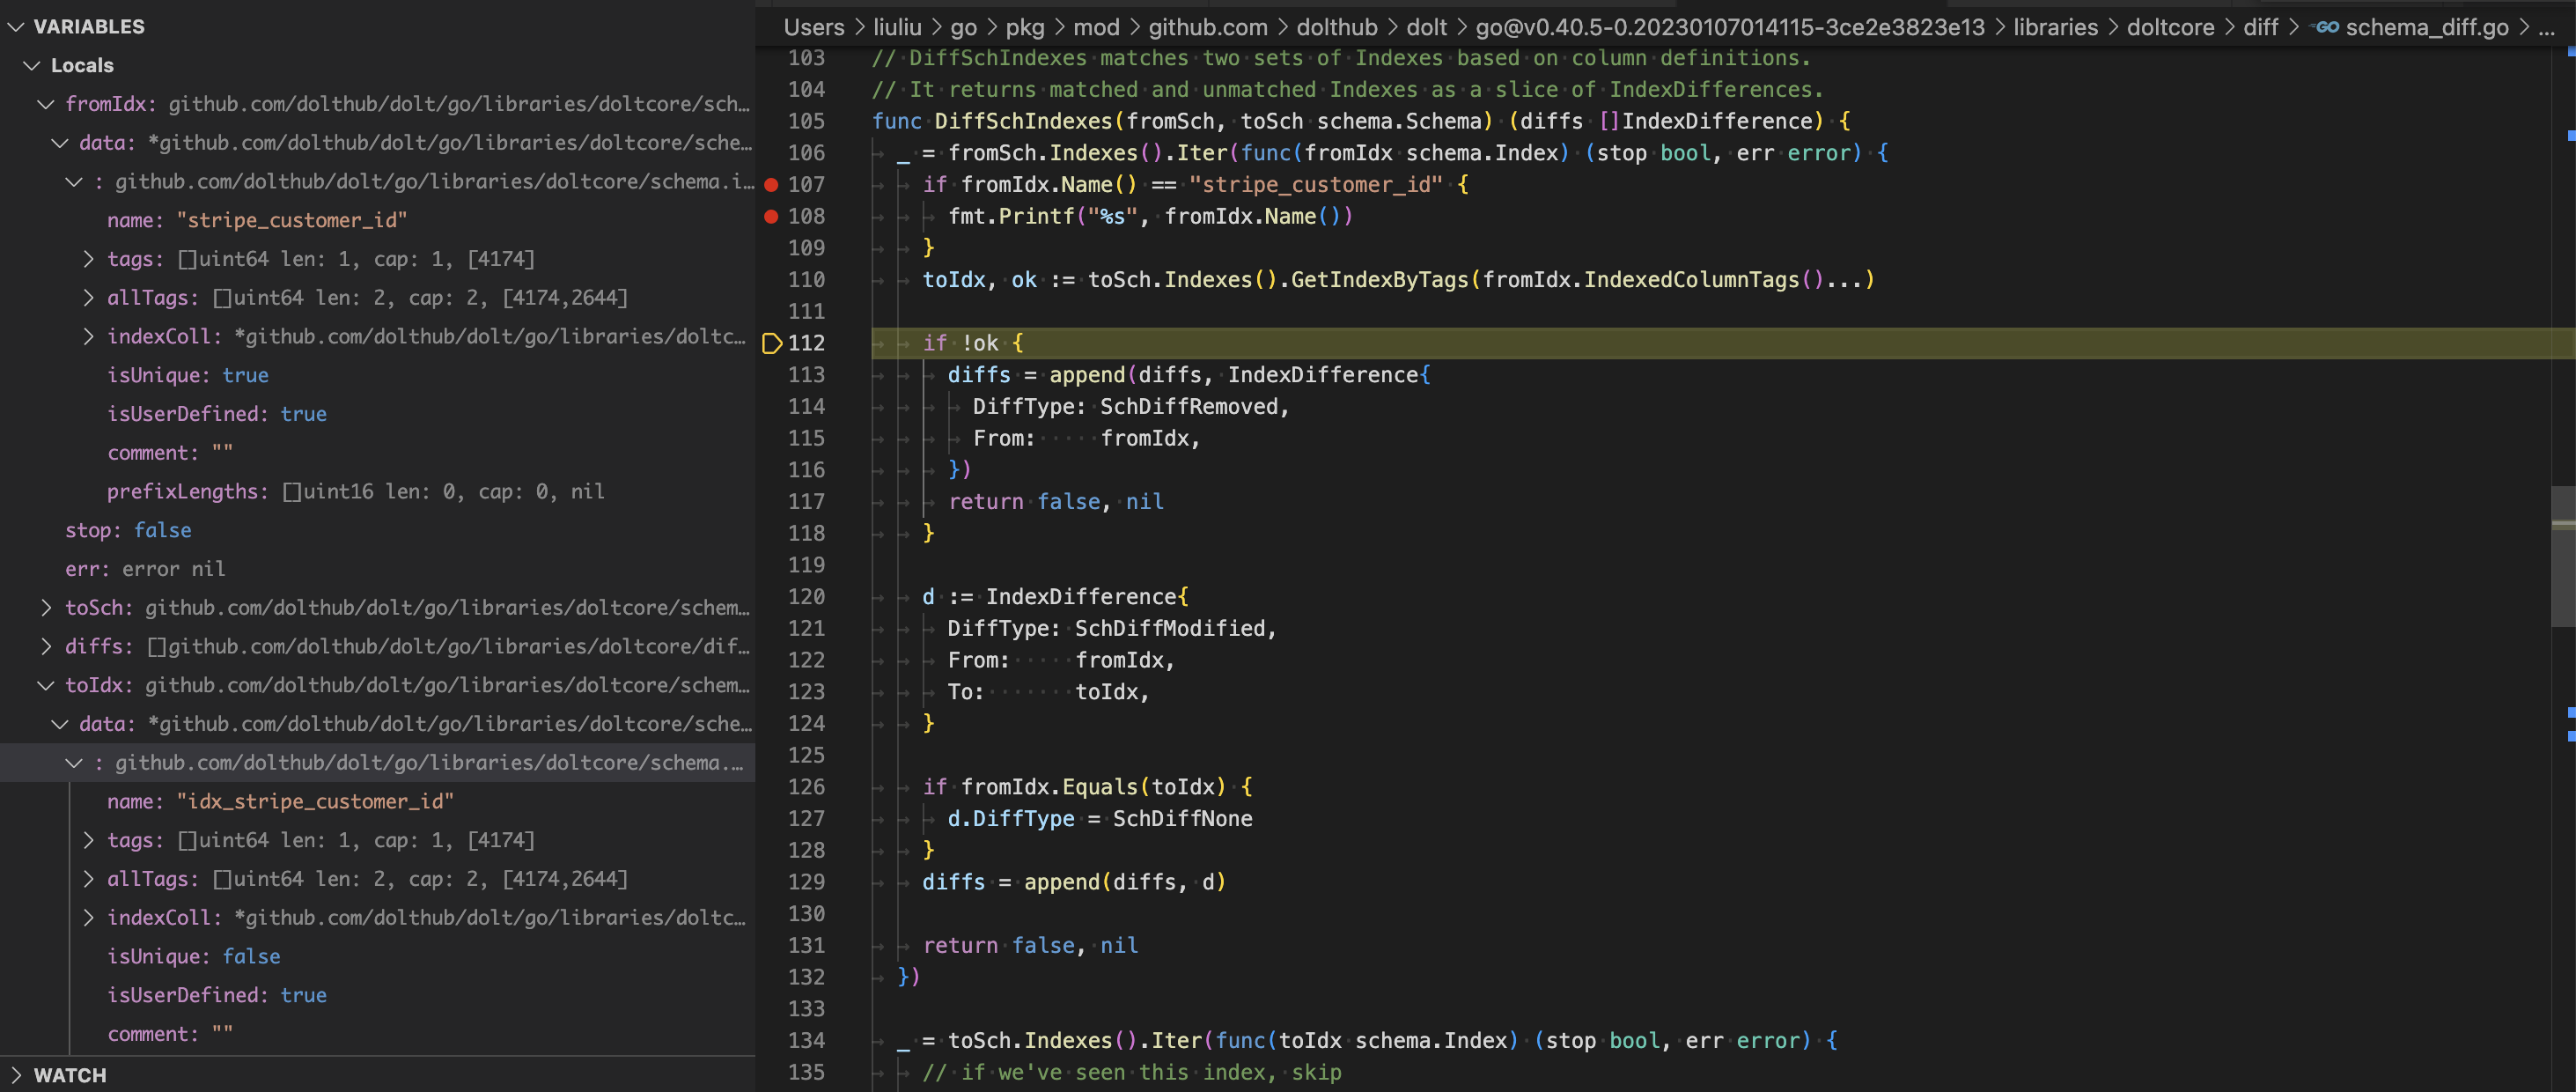Add a breakpoint in the gutter at line 110

(770, 280)
